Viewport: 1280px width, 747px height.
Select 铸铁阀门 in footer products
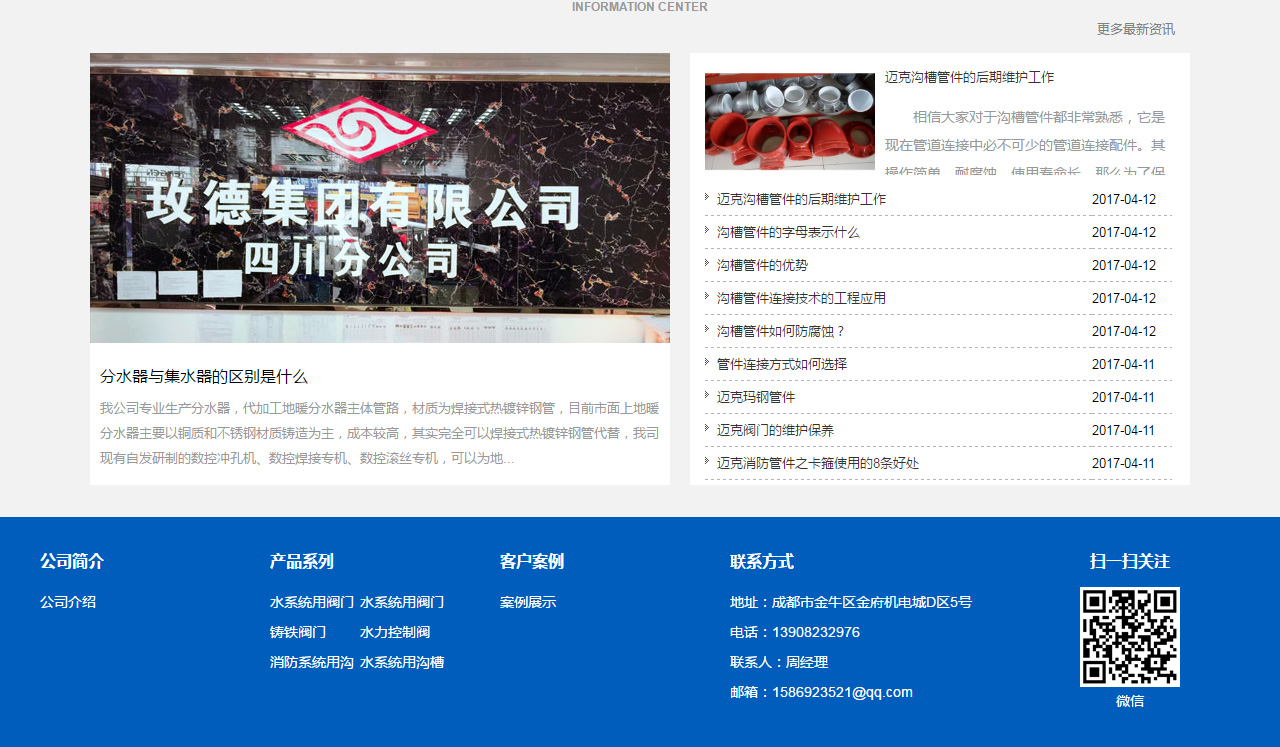point(298,632)
